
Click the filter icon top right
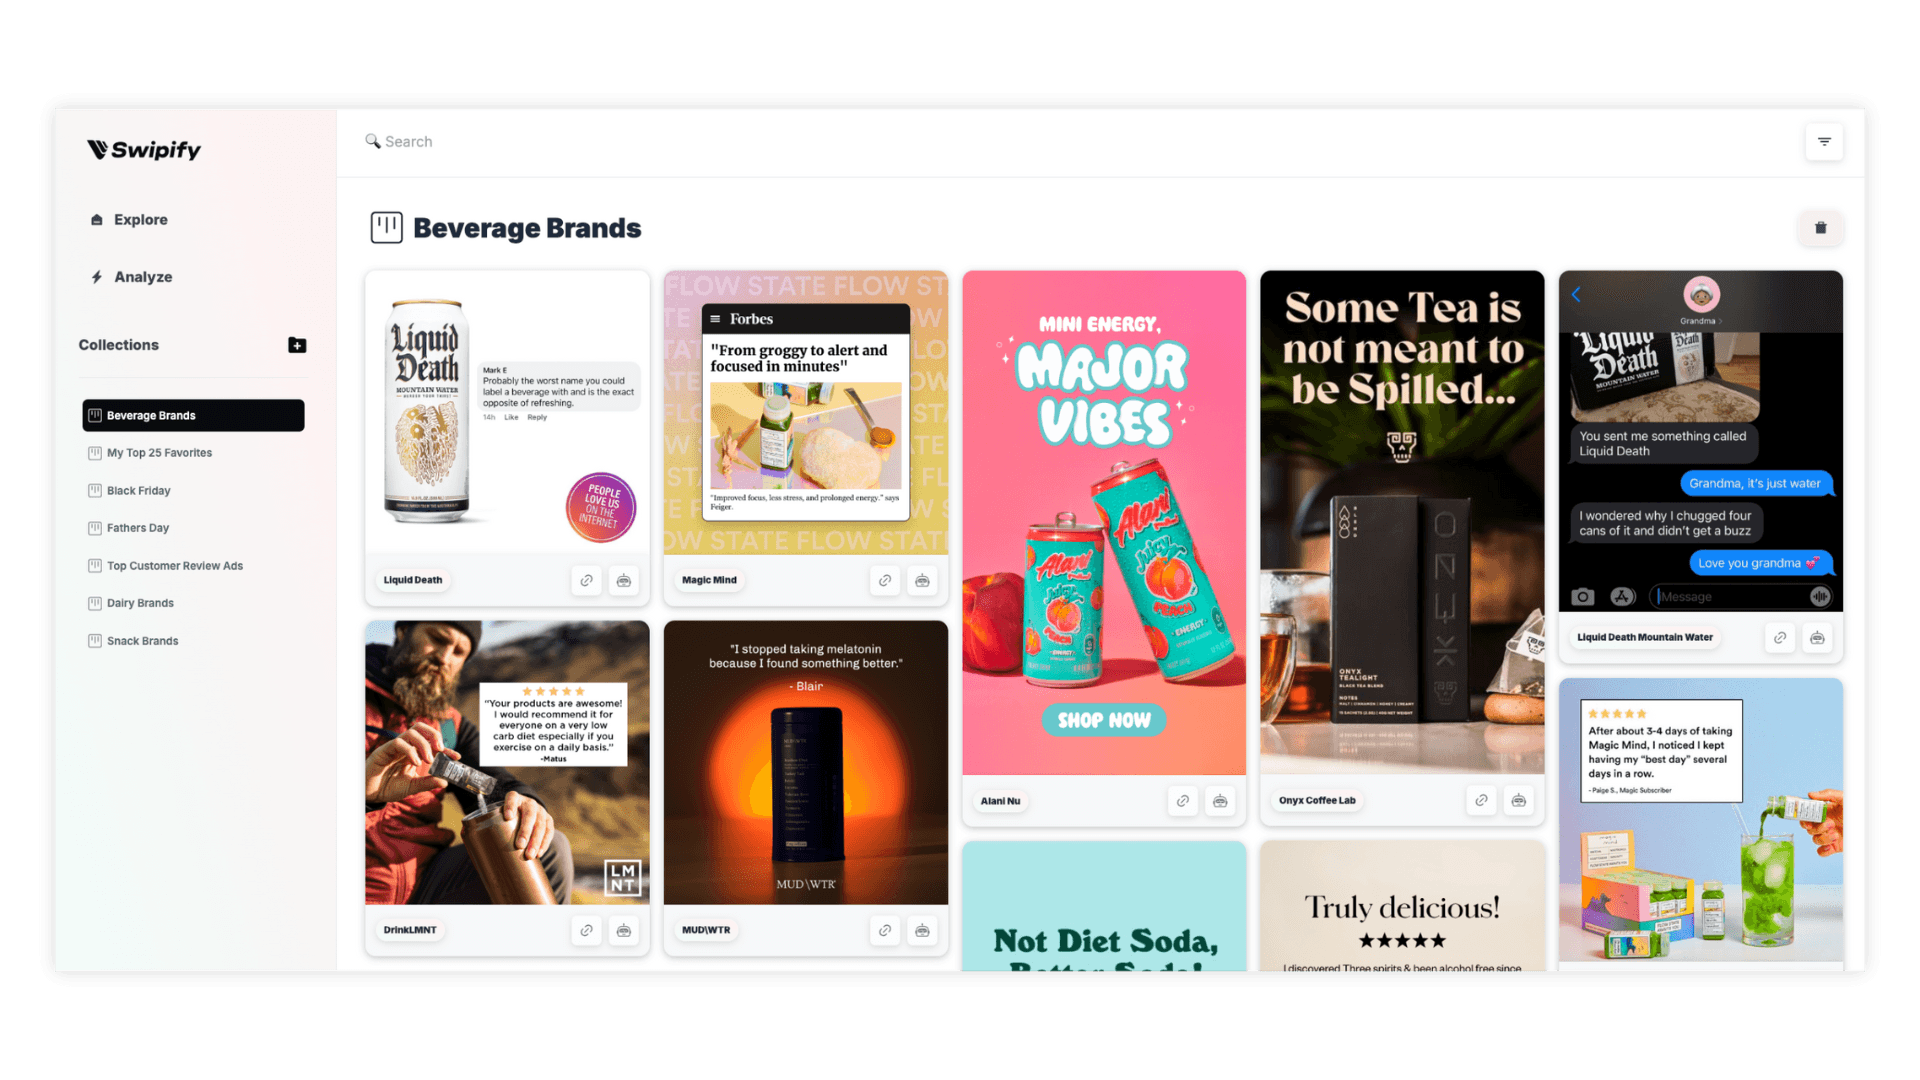[1824, 141]
